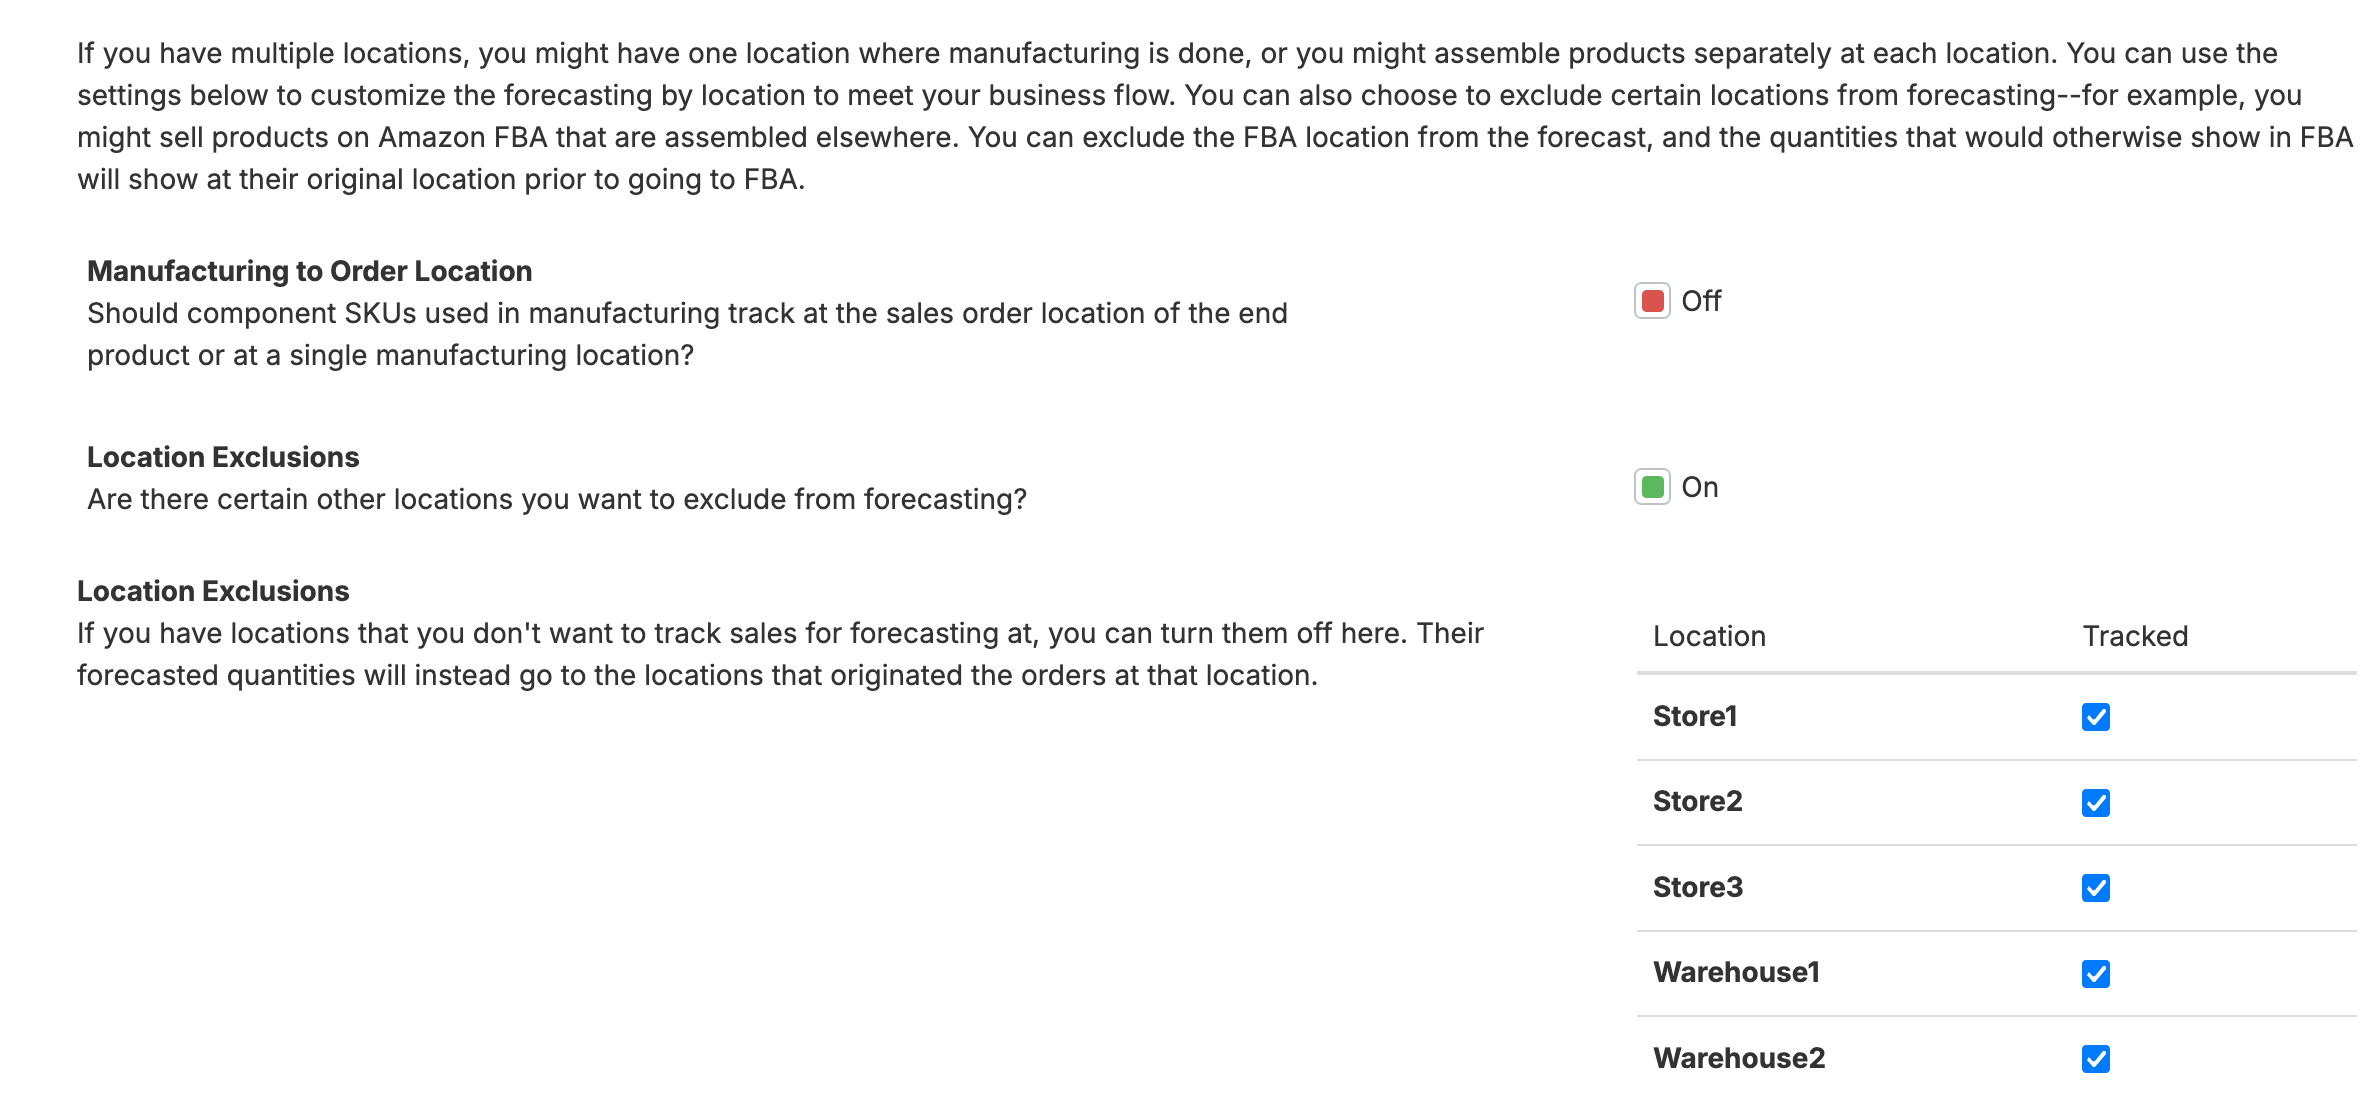Select the Warehouse1 row label
This screenshot has height=1112, width=2370.
(x=1737, y=971)
